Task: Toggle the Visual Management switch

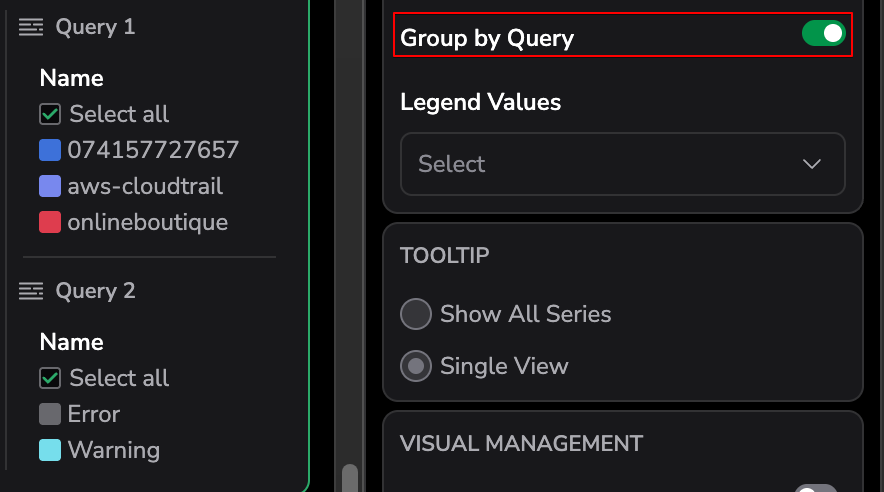Action: tap(815, 488)
